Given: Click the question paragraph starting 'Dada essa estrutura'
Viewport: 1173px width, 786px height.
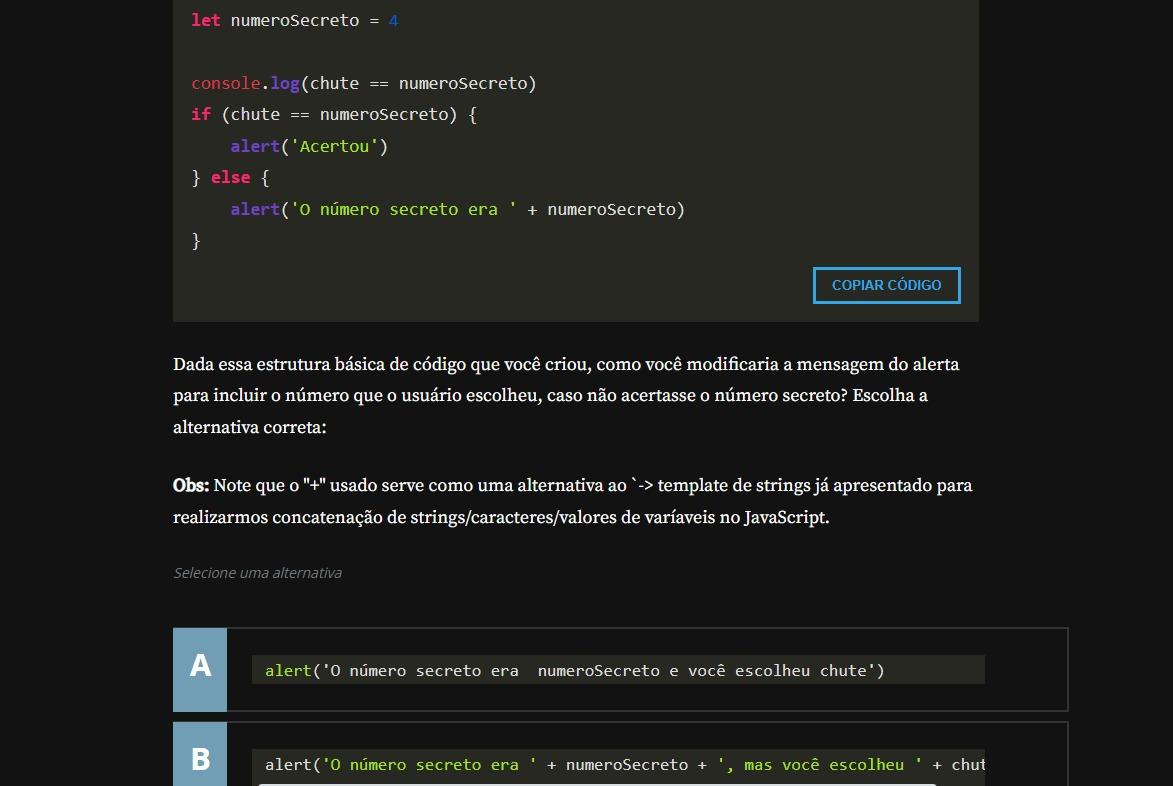Looking at the screenshot, I should point(565,365).
